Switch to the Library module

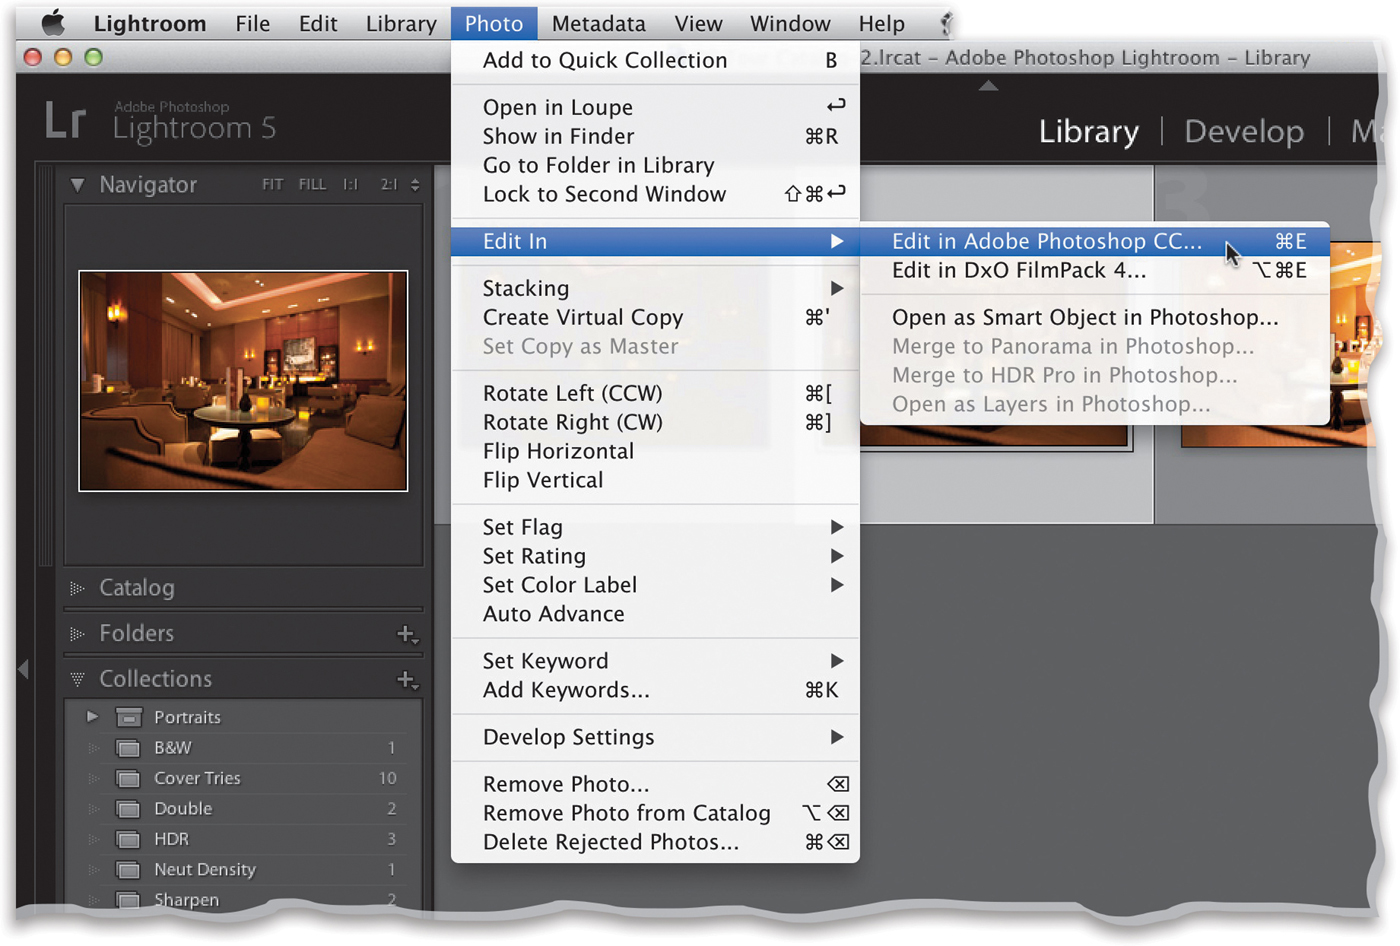[1088, 131]
